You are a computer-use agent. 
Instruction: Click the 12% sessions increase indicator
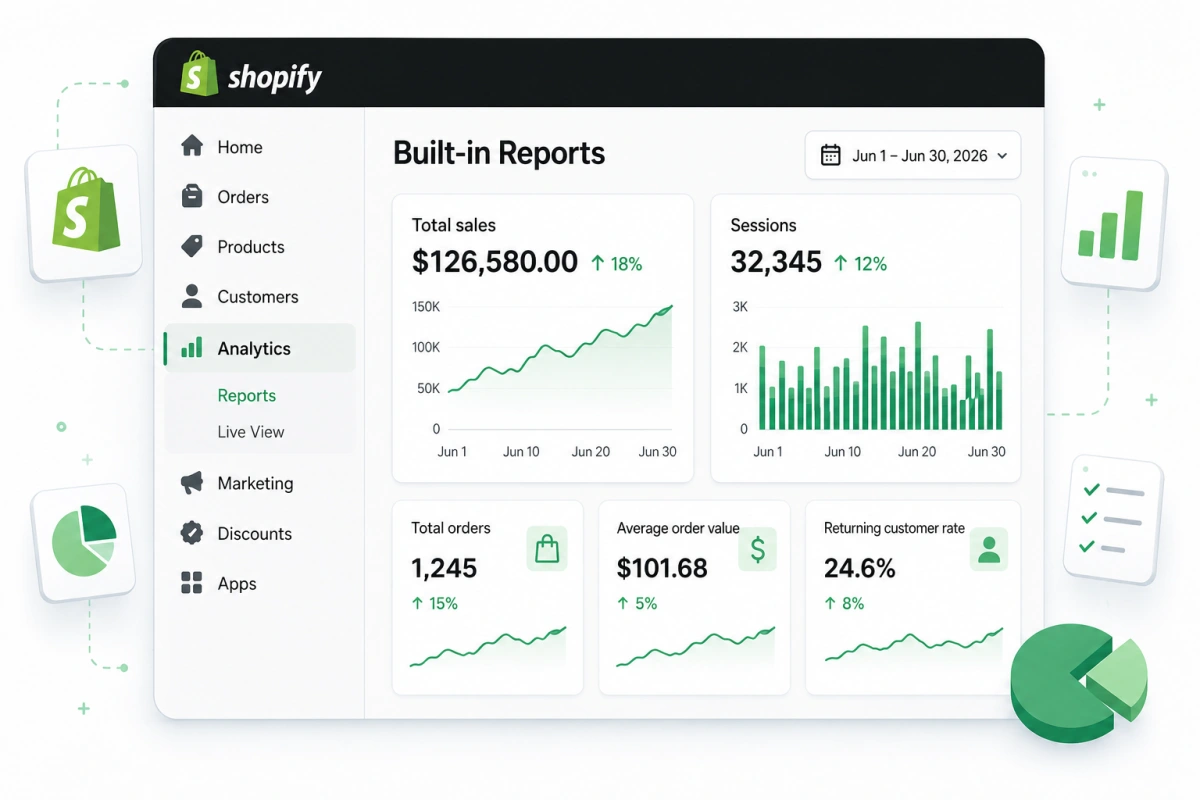point(860,264)
